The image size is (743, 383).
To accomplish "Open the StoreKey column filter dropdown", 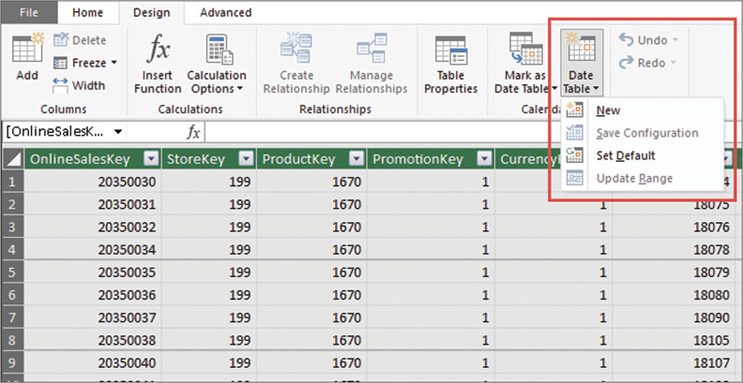I will 246,160.
